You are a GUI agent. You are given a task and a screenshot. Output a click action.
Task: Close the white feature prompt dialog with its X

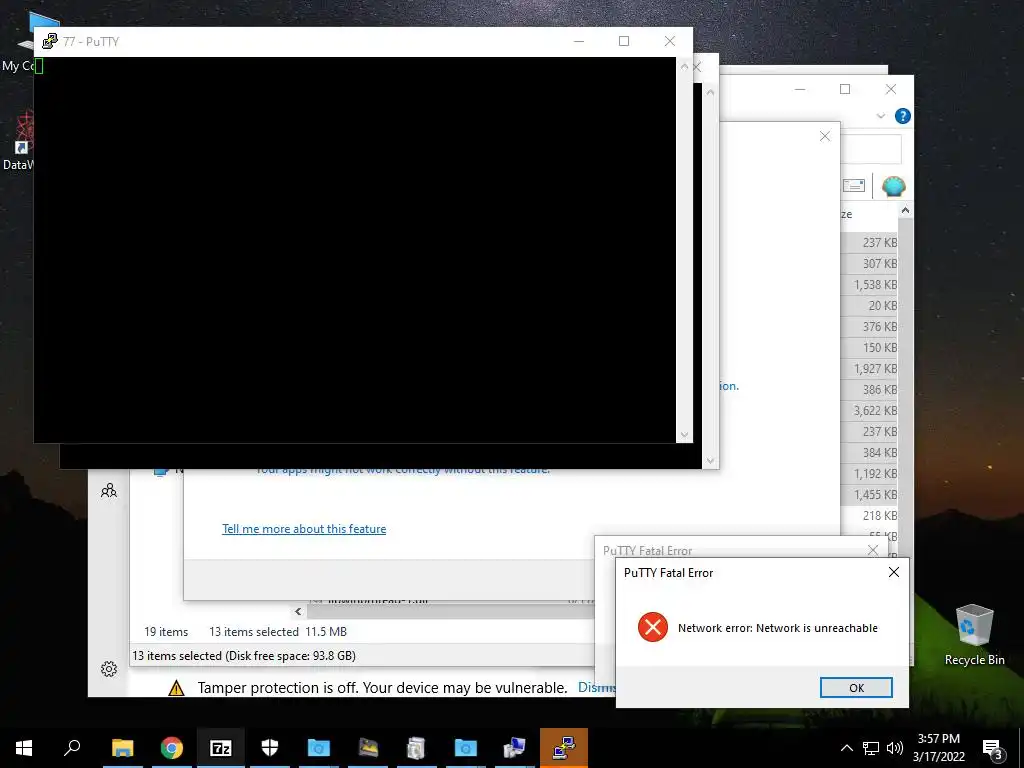click(825, 136)
